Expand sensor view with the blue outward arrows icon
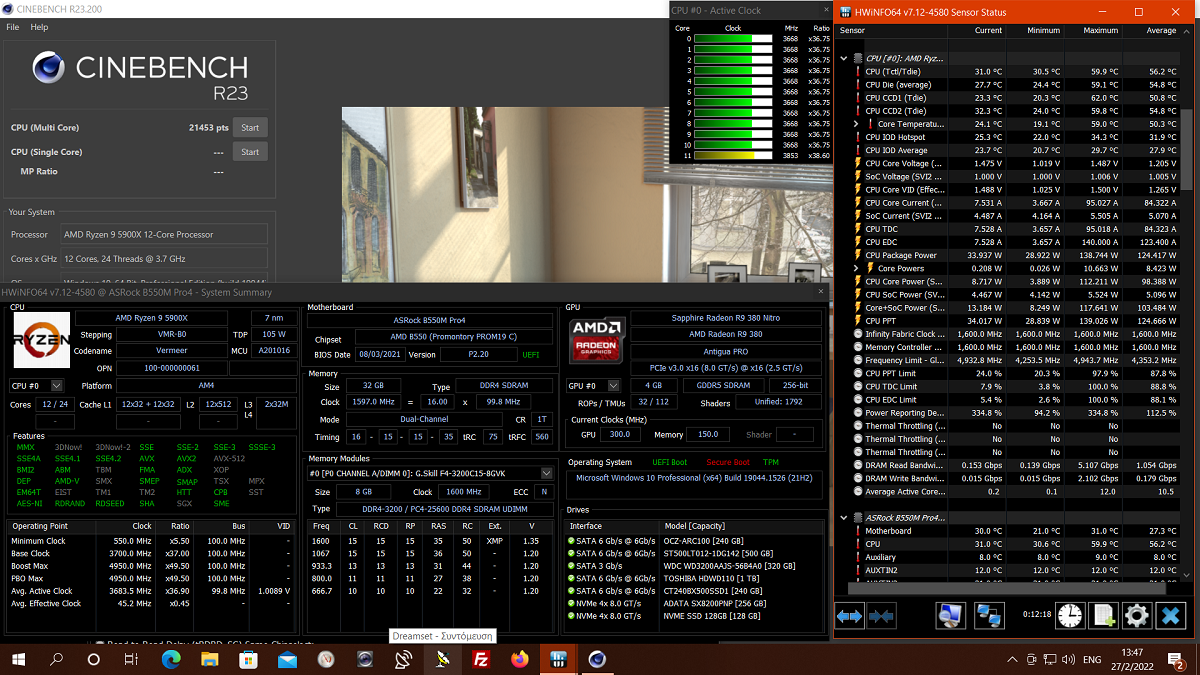 (849, 616)
